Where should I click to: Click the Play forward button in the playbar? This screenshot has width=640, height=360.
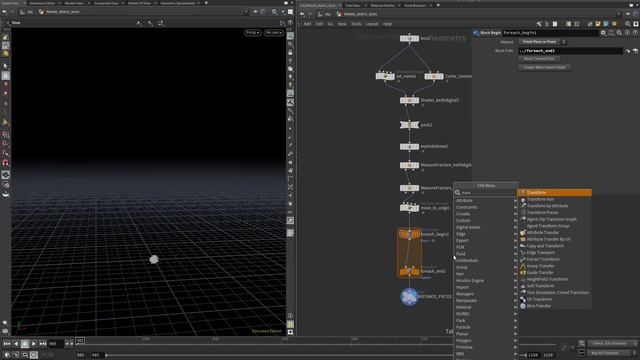[34, 344]
